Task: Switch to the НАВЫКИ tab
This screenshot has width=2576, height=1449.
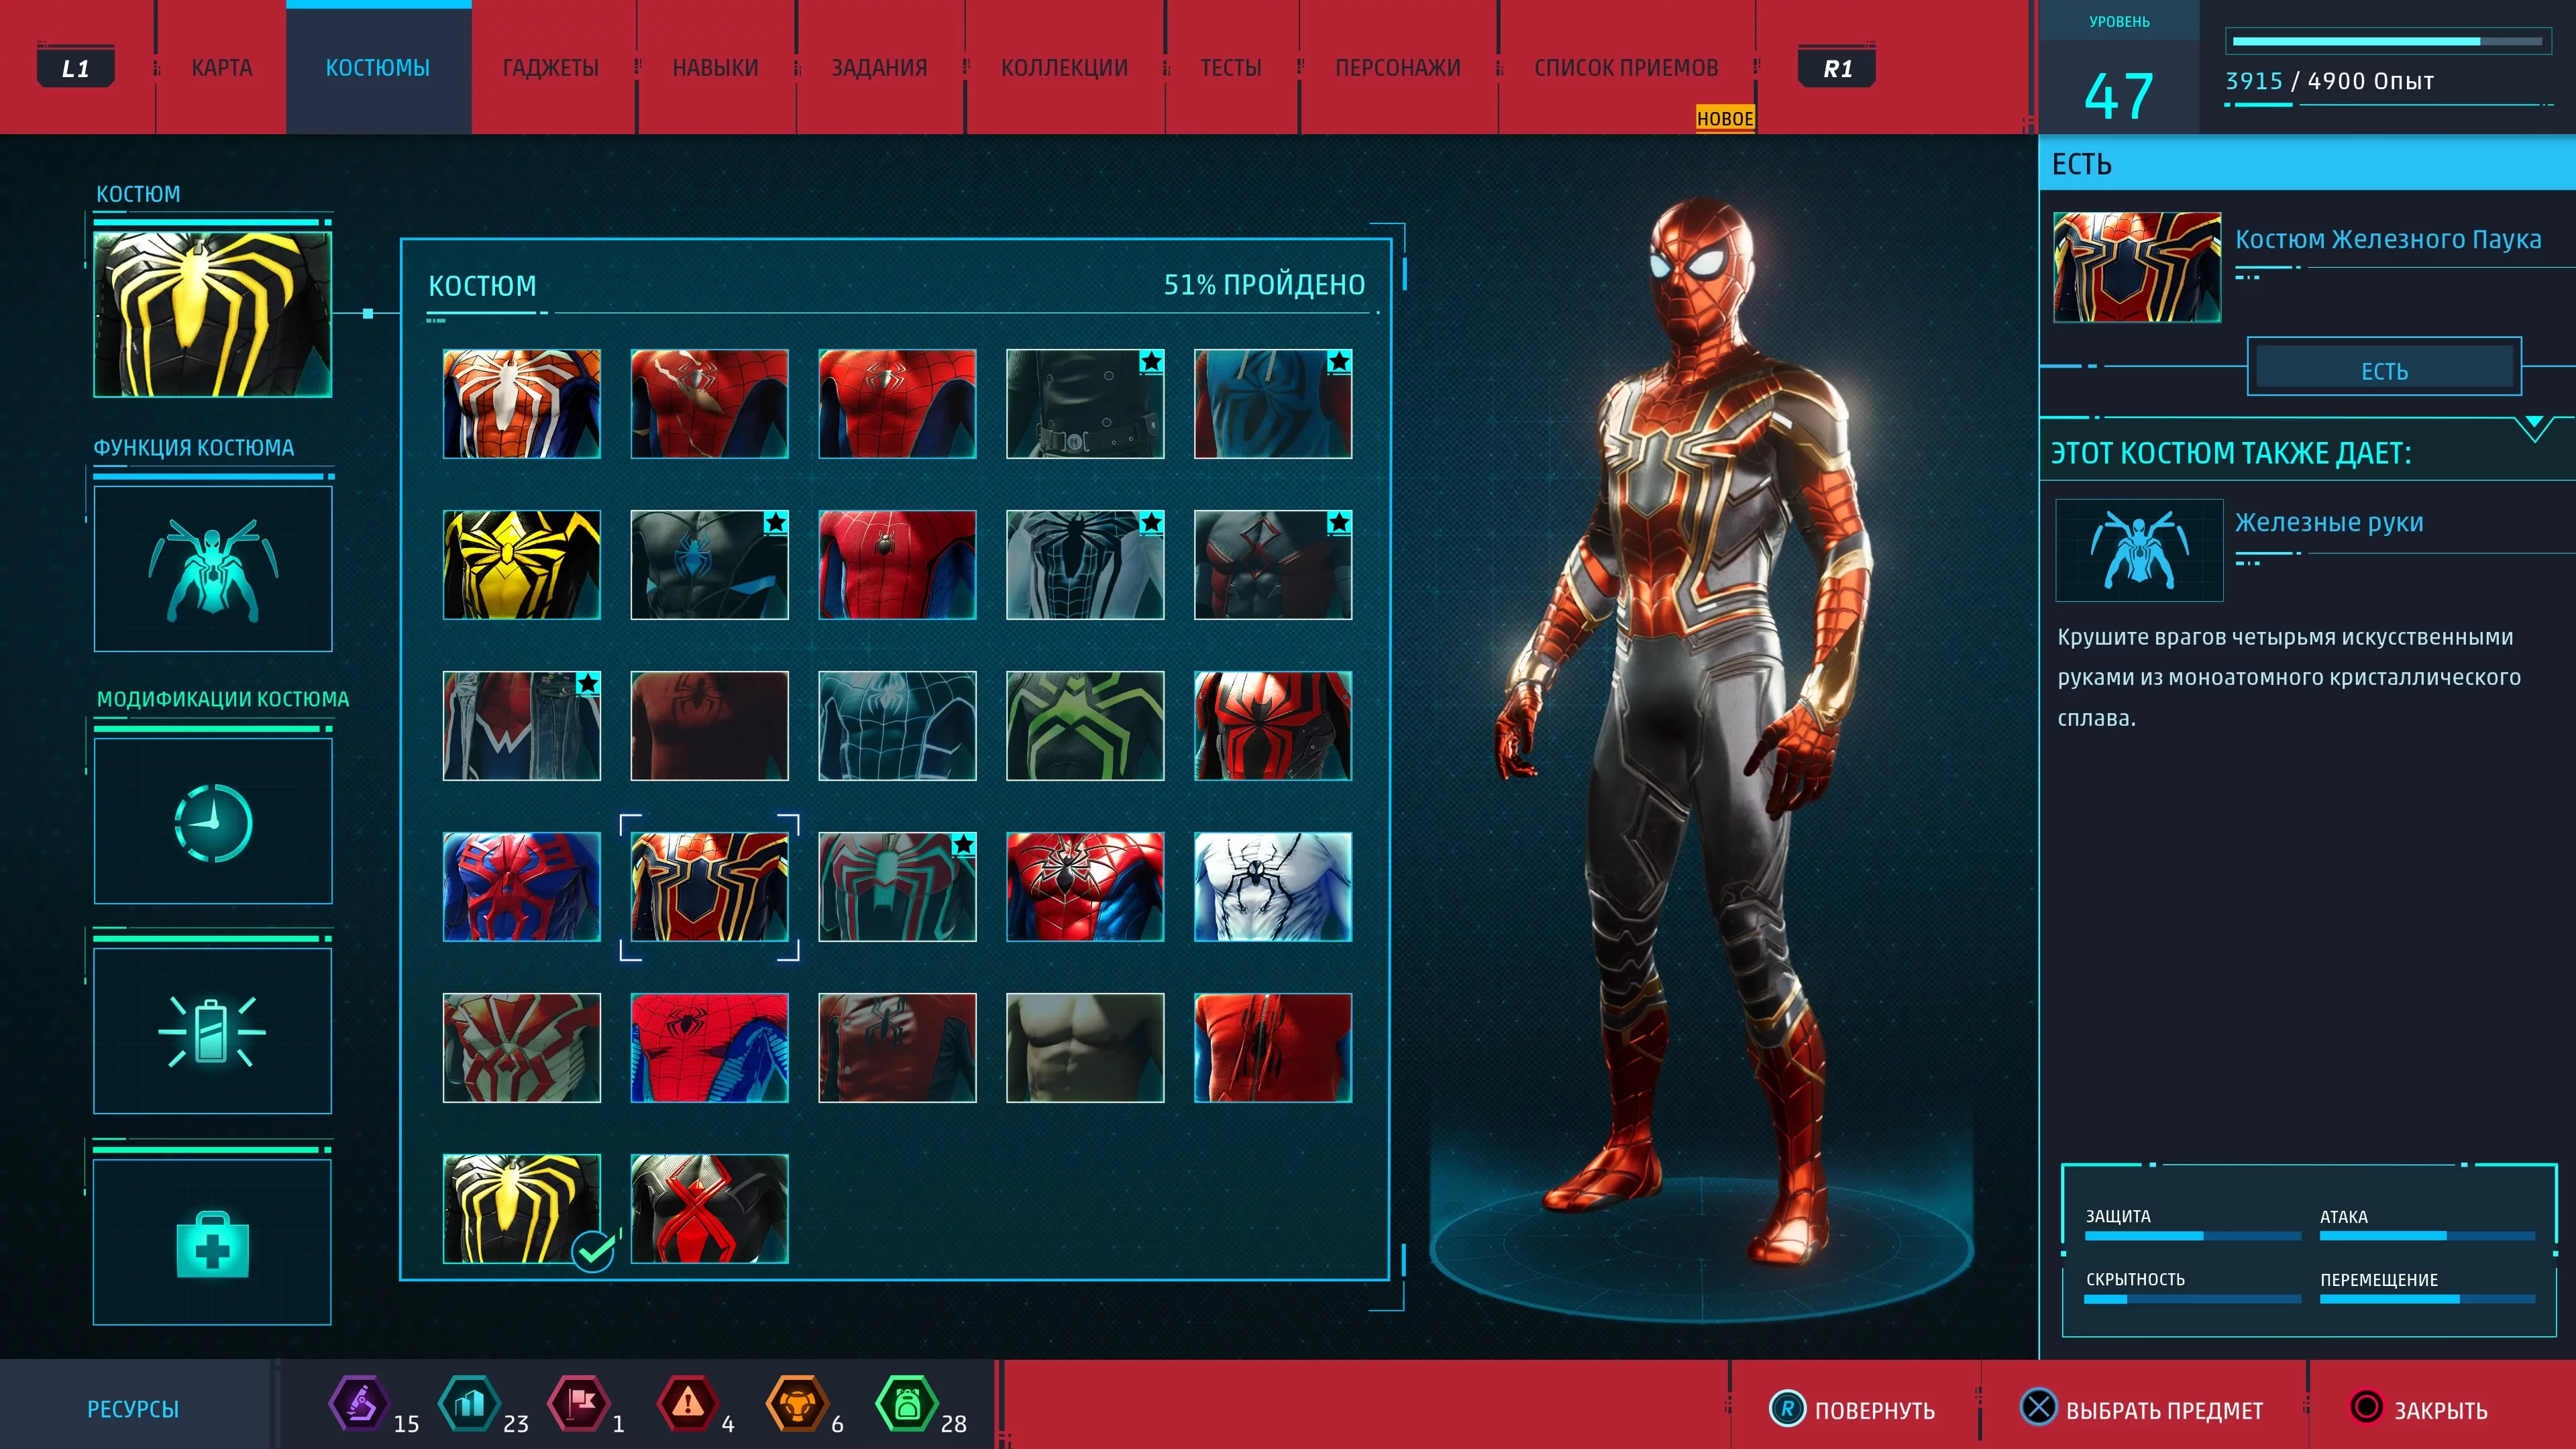Action: pos(716,68)
